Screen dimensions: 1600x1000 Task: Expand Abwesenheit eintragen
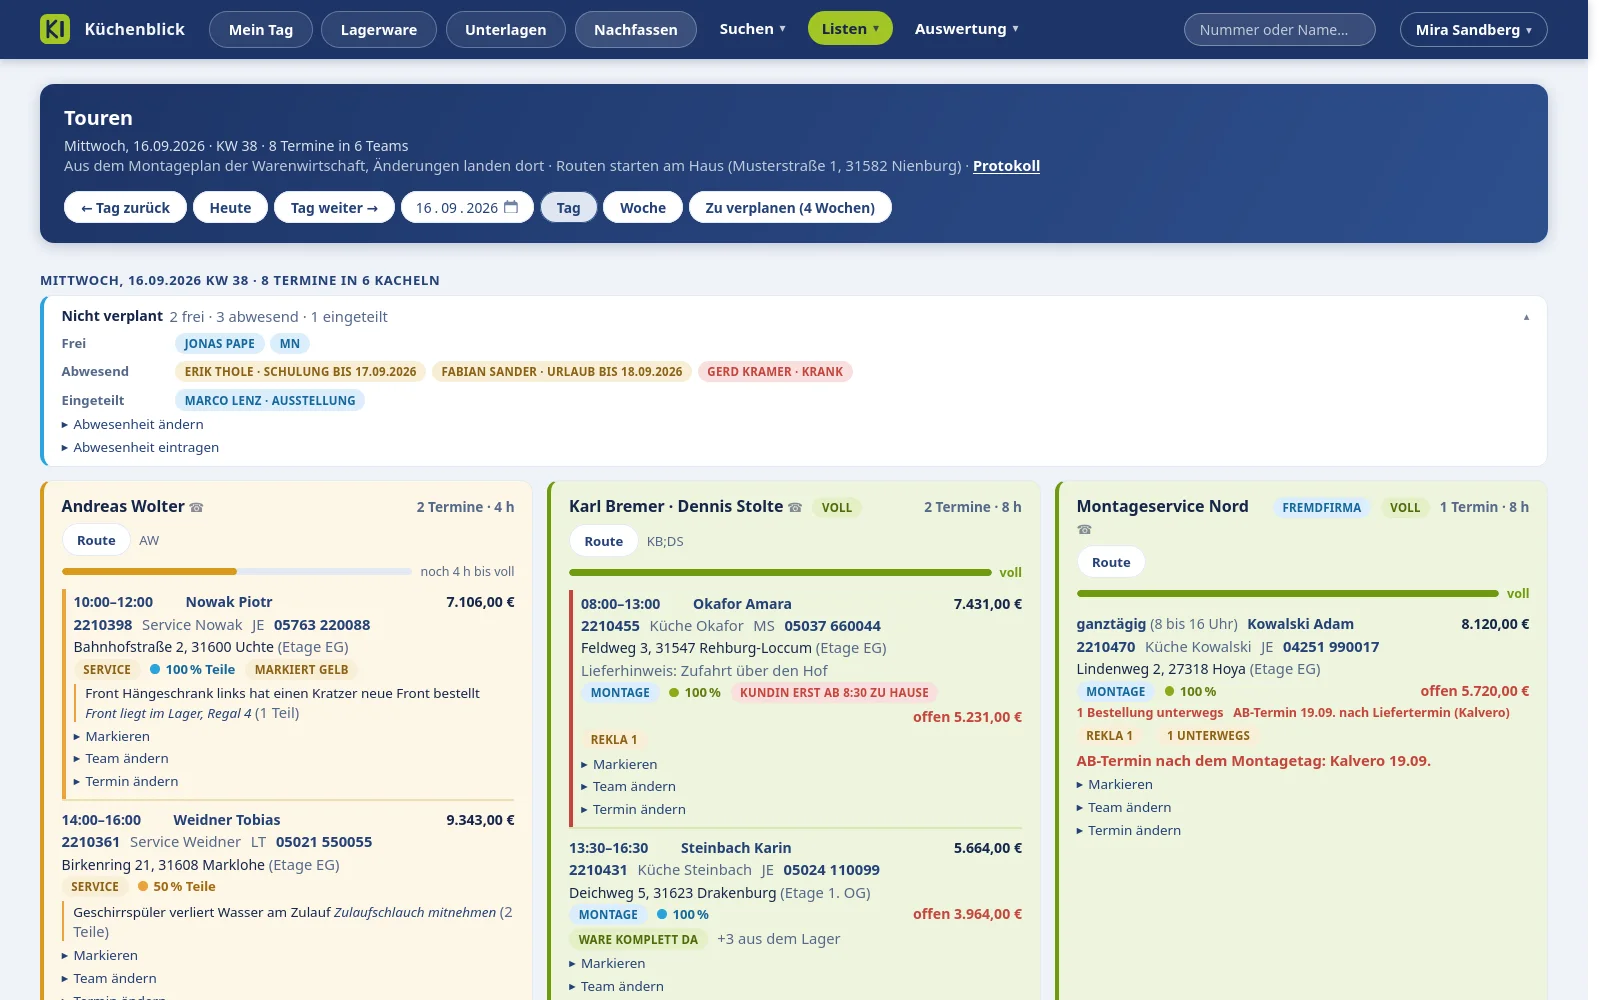point(141,447)
